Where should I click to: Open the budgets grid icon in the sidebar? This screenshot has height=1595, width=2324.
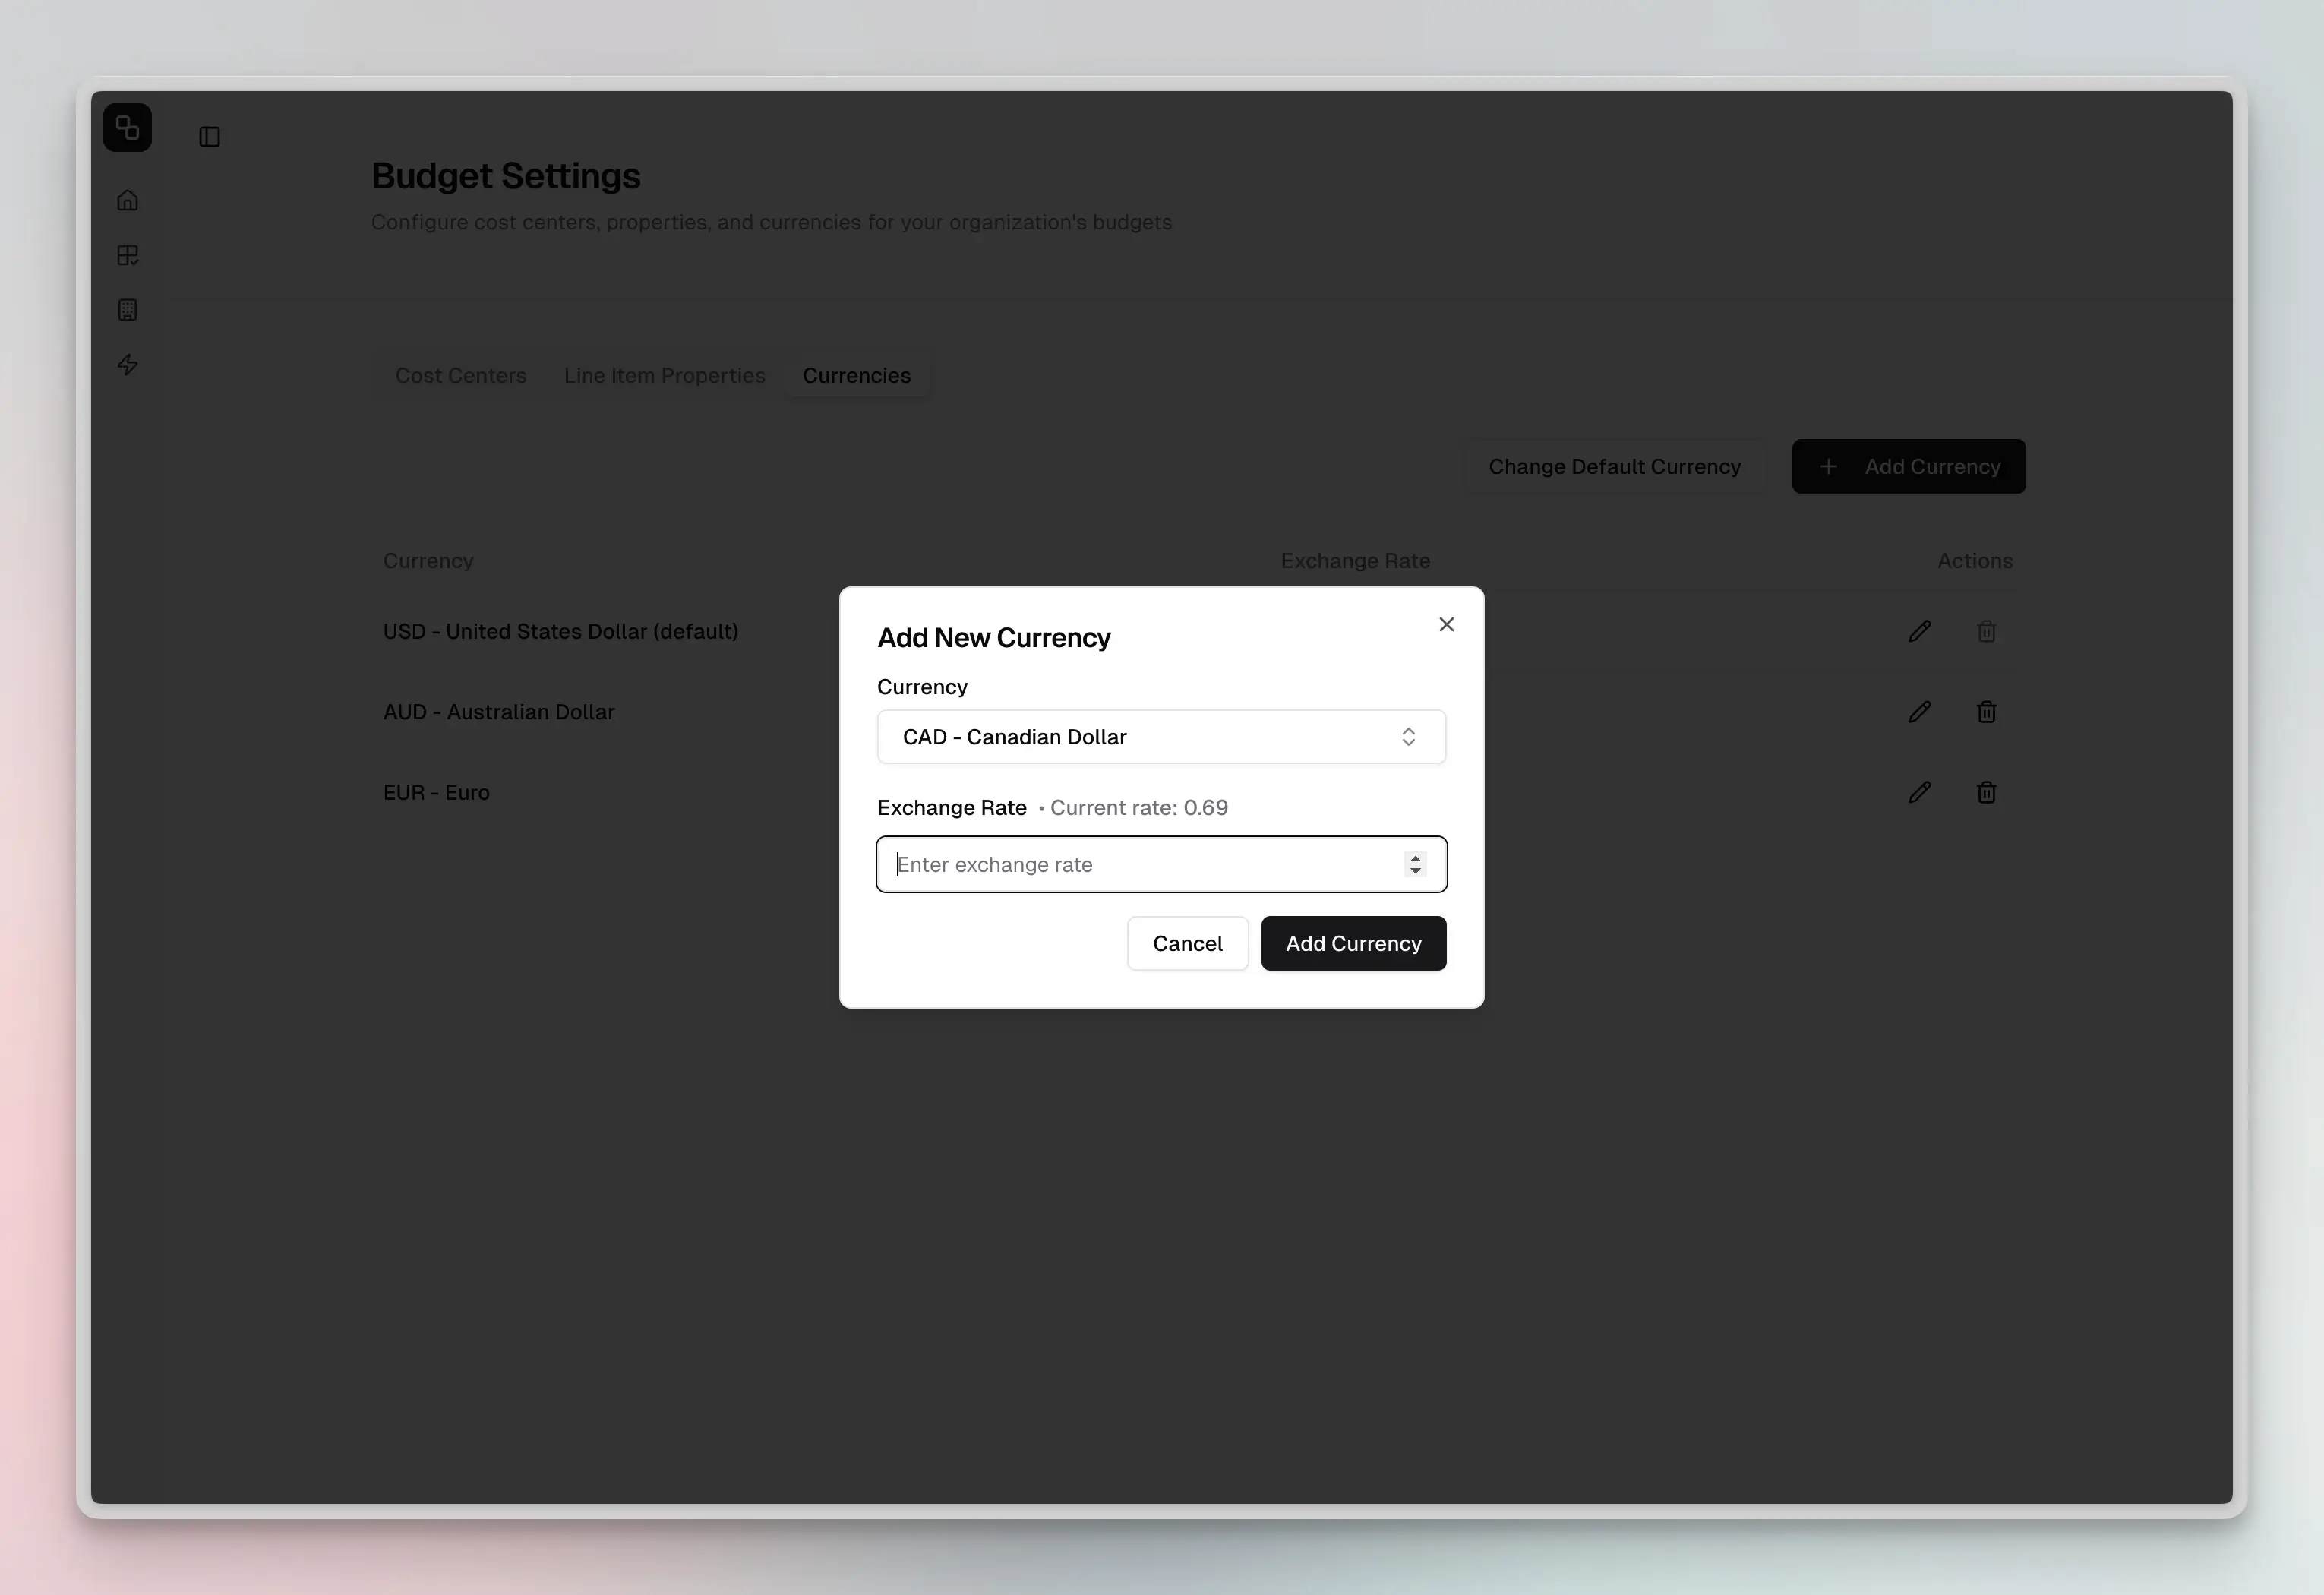(x=128, y=254)
